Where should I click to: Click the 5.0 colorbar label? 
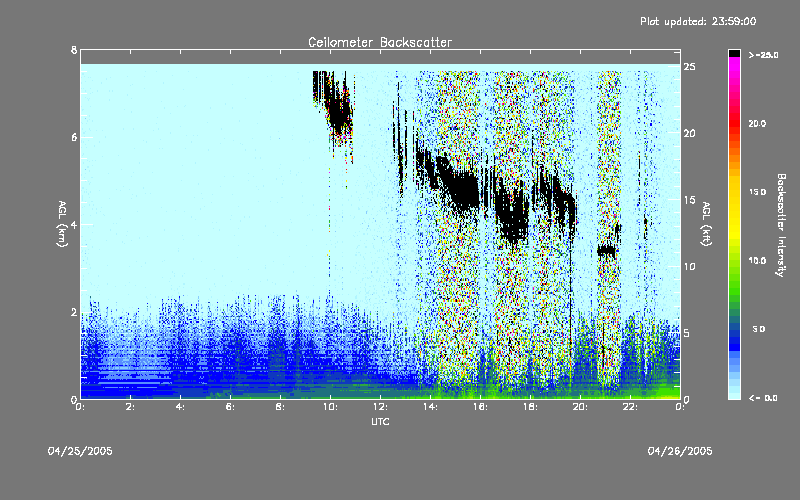759,329
